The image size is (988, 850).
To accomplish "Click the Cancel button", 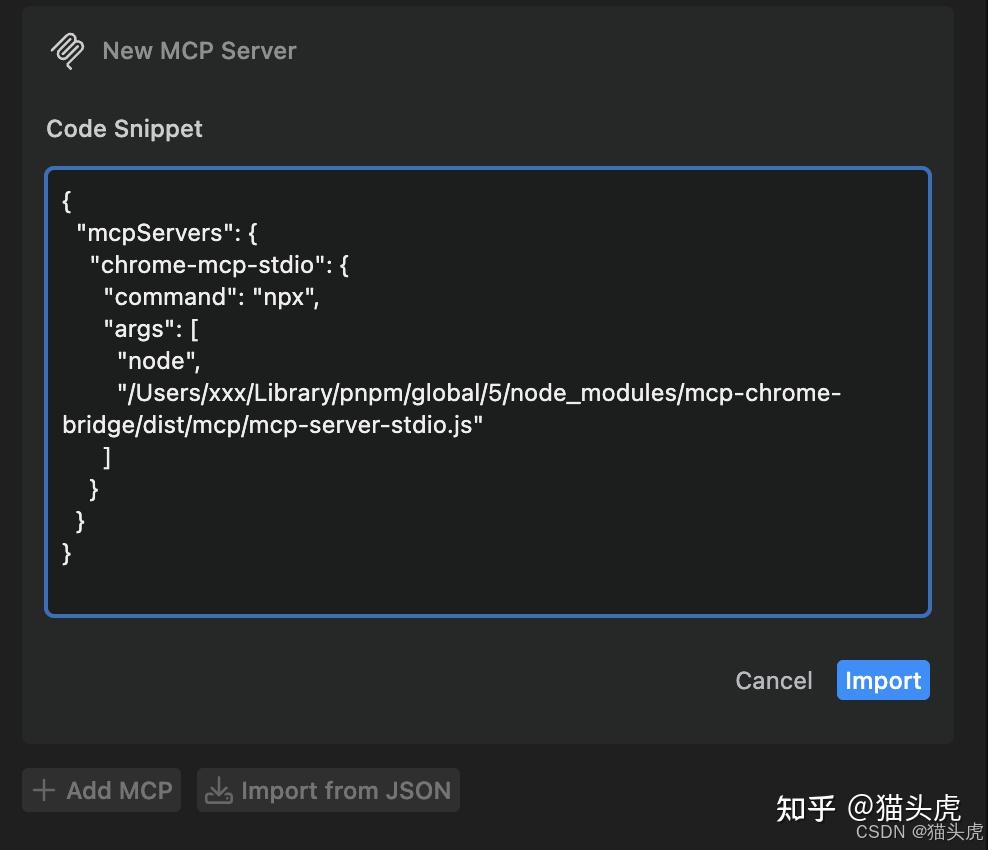I will click(x=773, y=680).
